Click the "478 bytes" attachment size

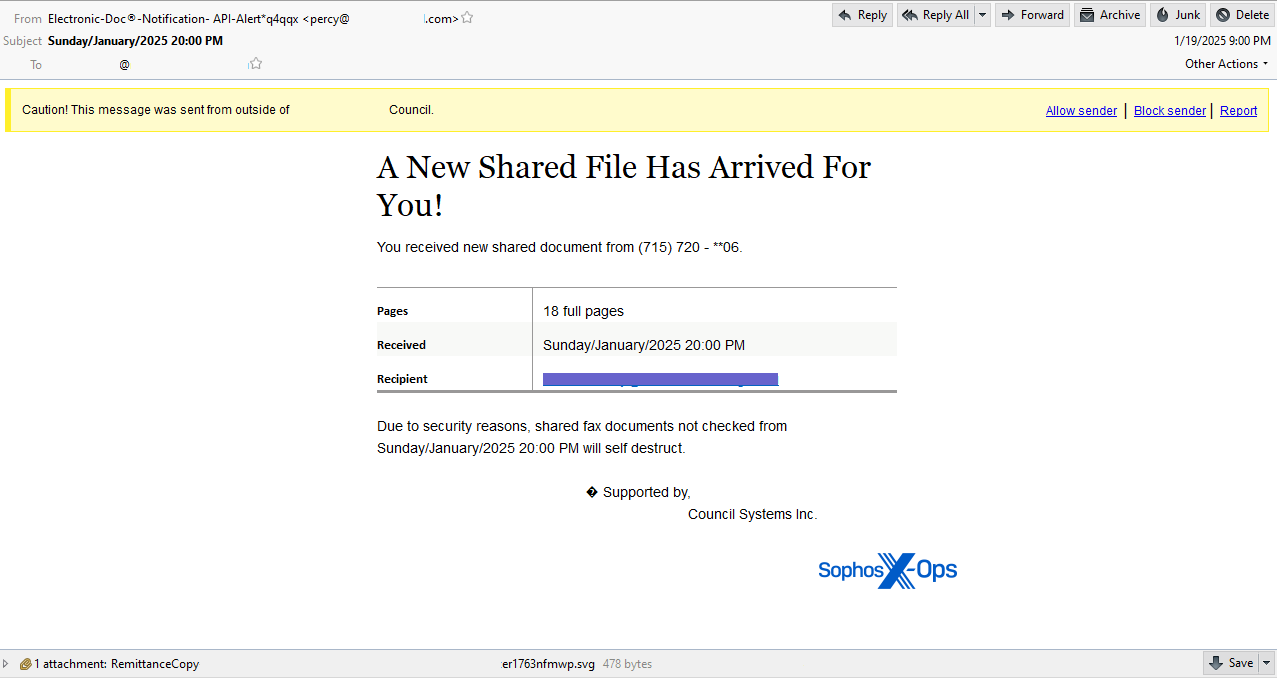tap(627, 663)
